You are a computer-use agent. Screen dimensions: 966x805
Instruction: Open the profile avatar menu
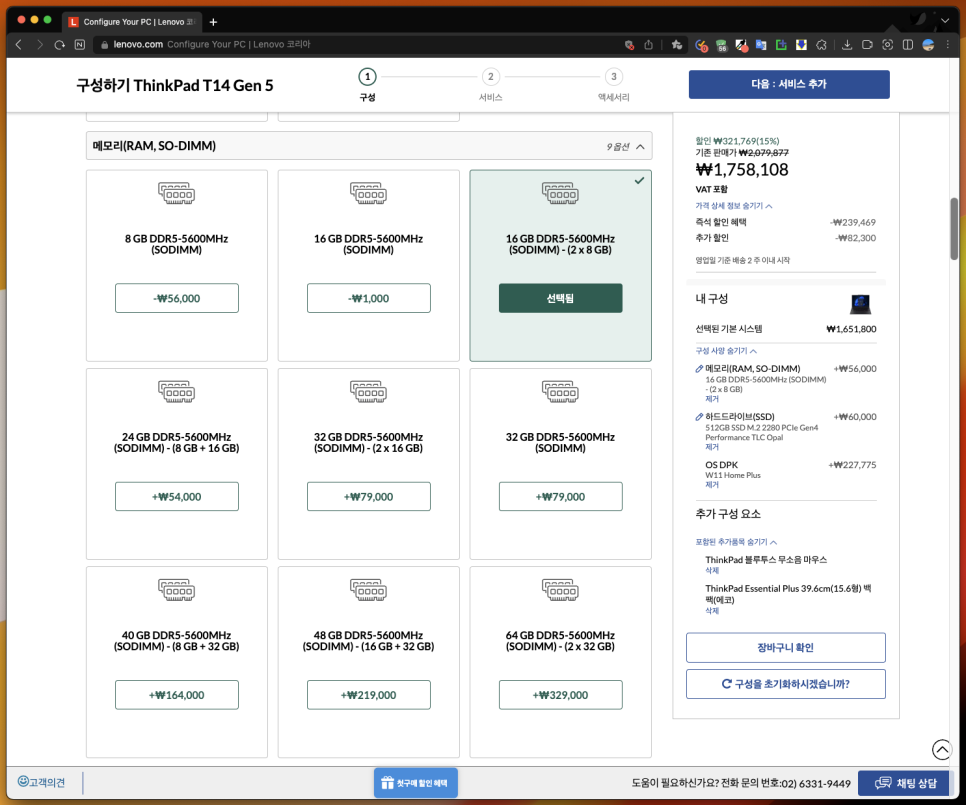928,44
